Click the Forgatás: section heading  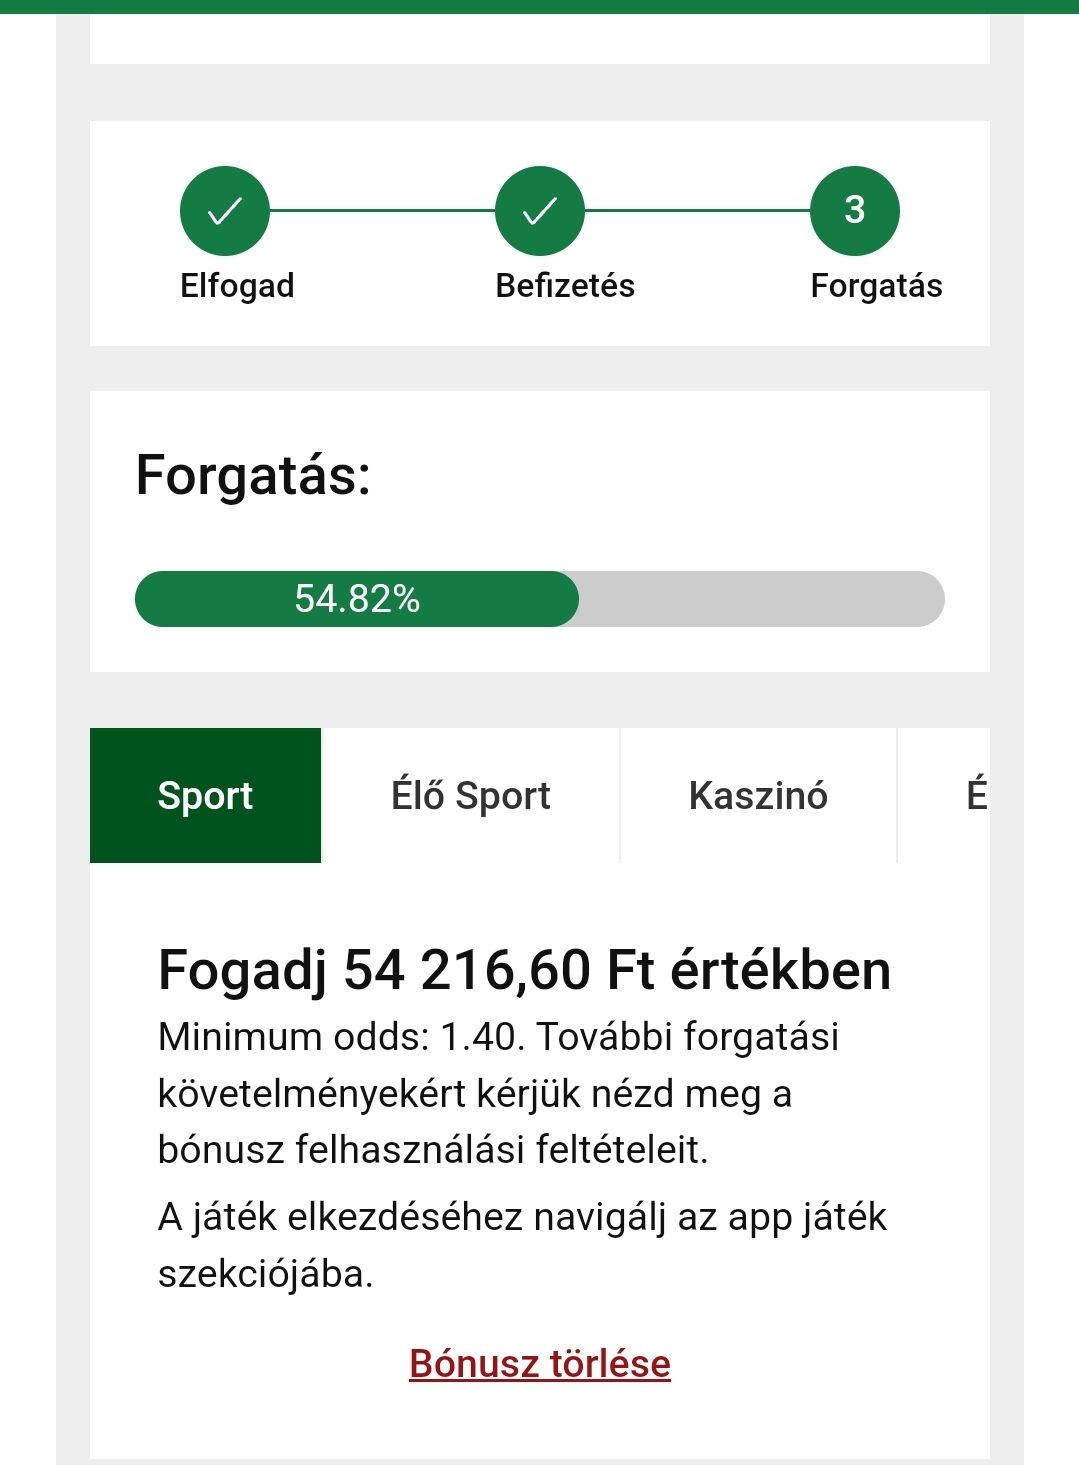253,475
